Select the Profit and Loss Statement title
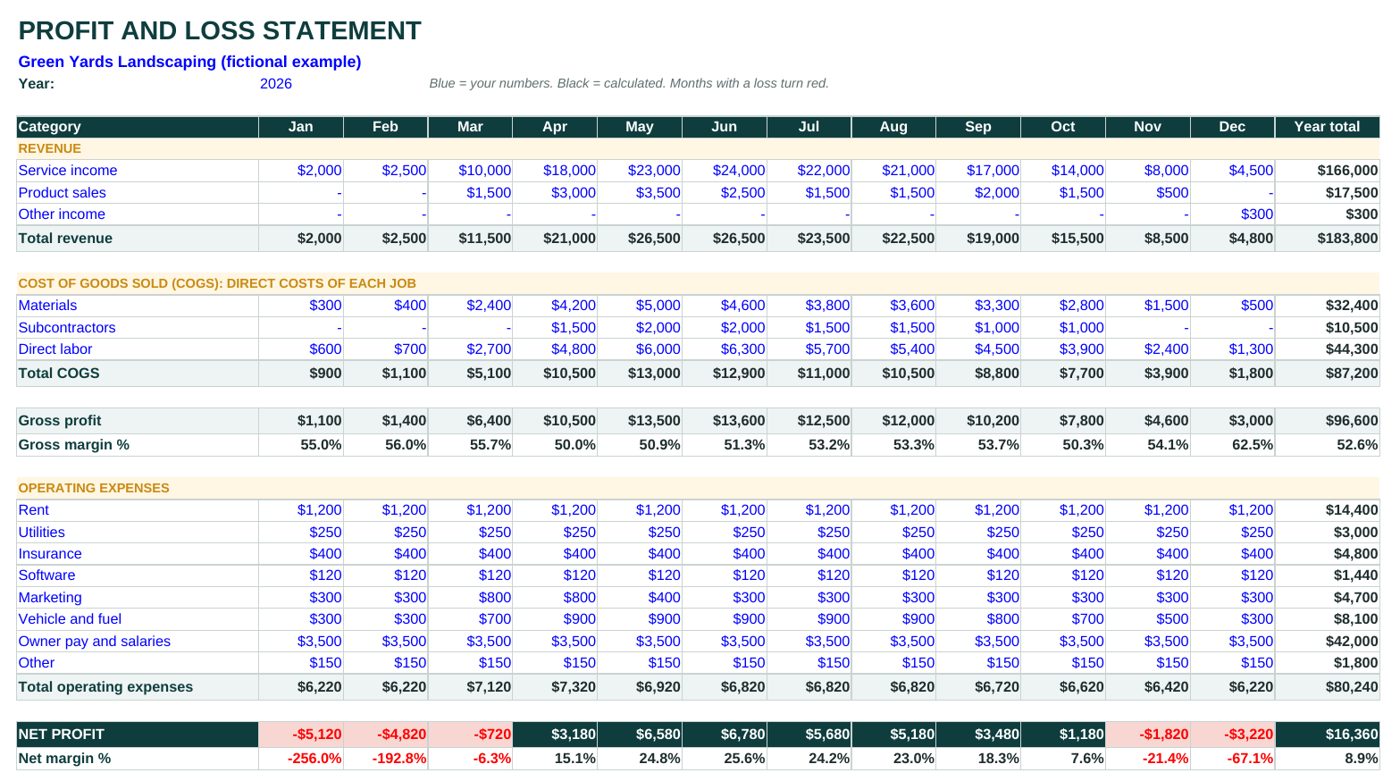 coord(220,31)
